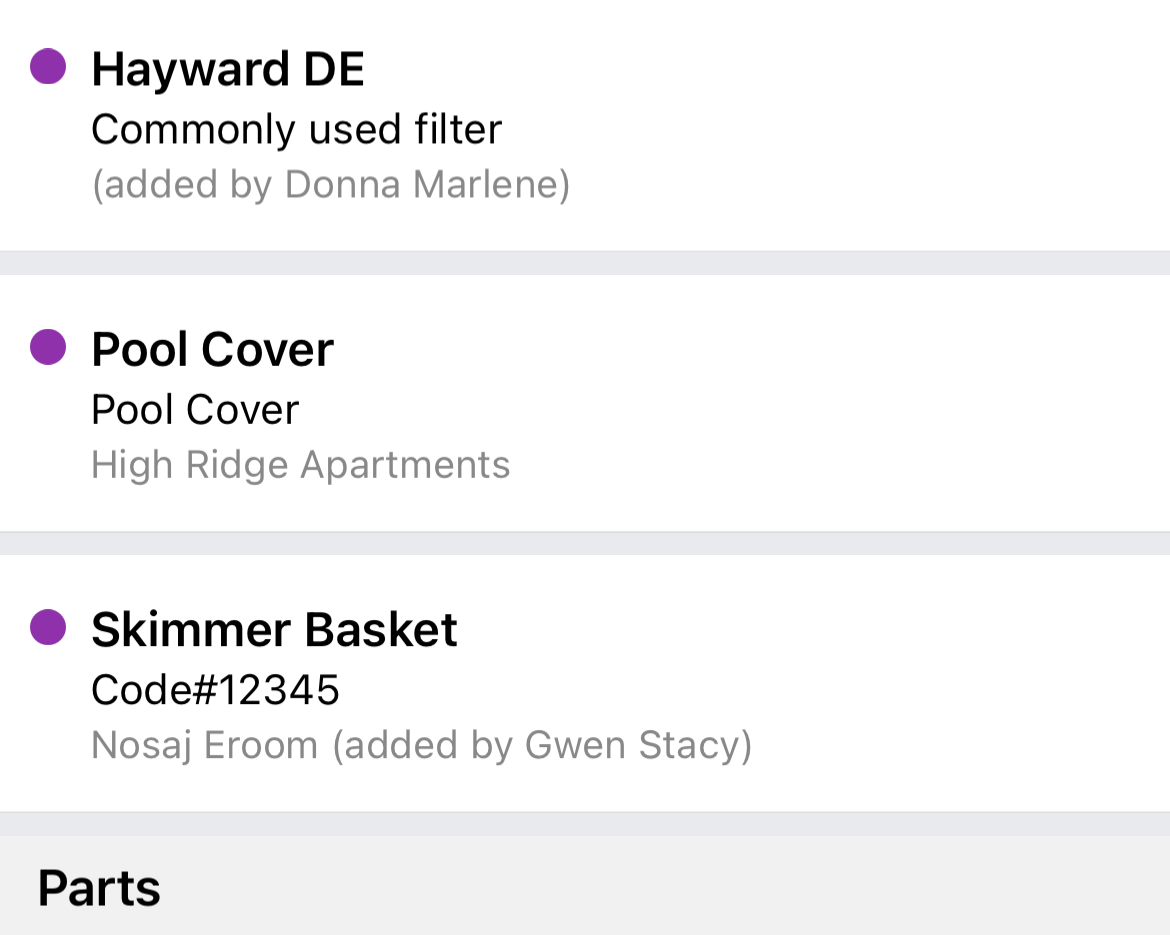This screenshot has width=1170, height=935.
Task: Click the divider just above the Parts header
Action: pyautogui.click(x=585, y=823)
